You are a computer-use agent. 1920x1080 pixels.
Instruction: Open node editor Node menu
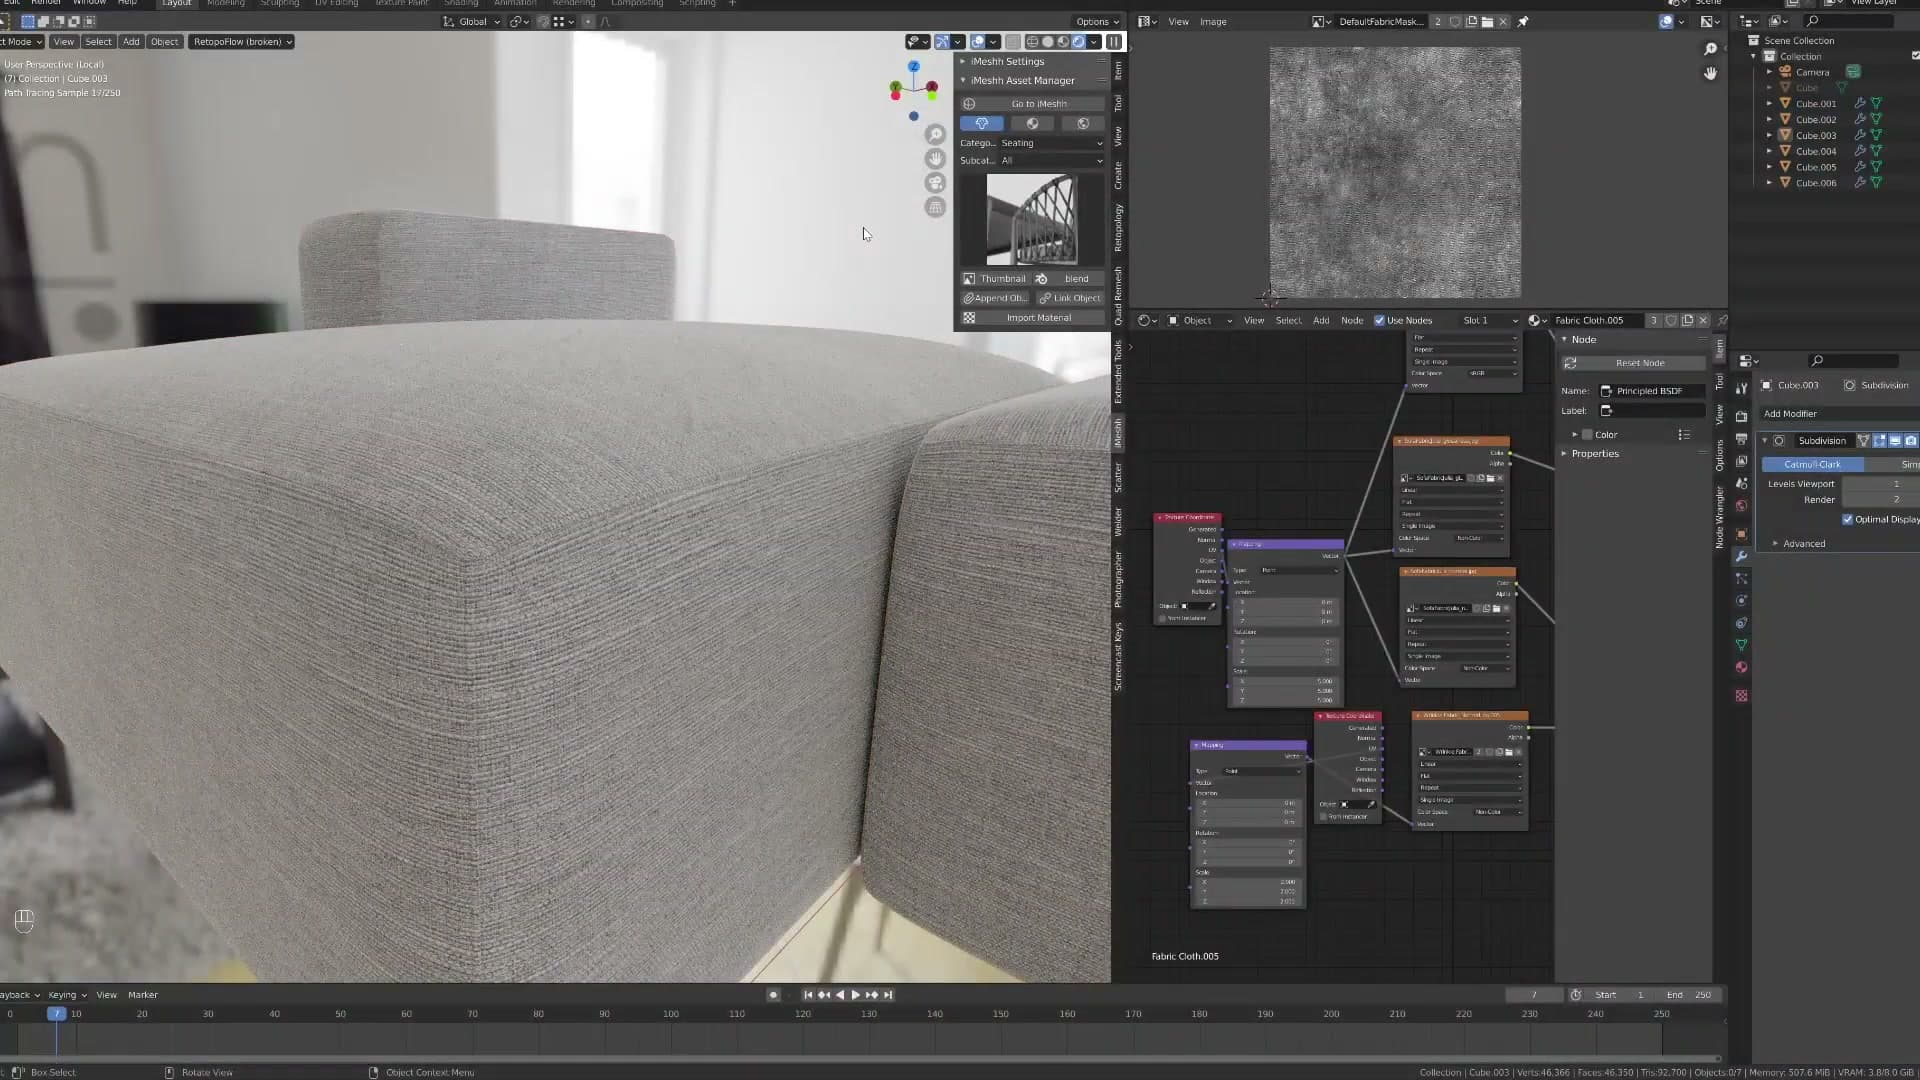[1352, 321]
